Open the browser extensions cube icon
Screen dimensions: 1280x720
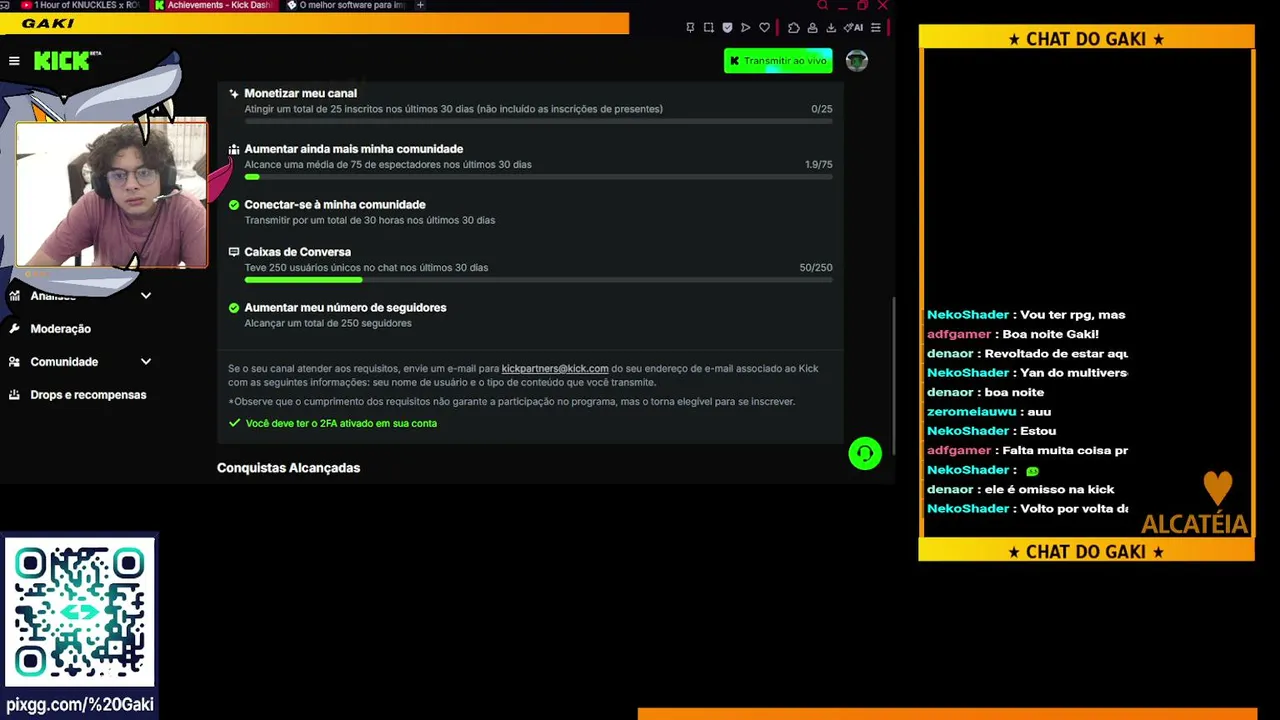click(794, 28)
